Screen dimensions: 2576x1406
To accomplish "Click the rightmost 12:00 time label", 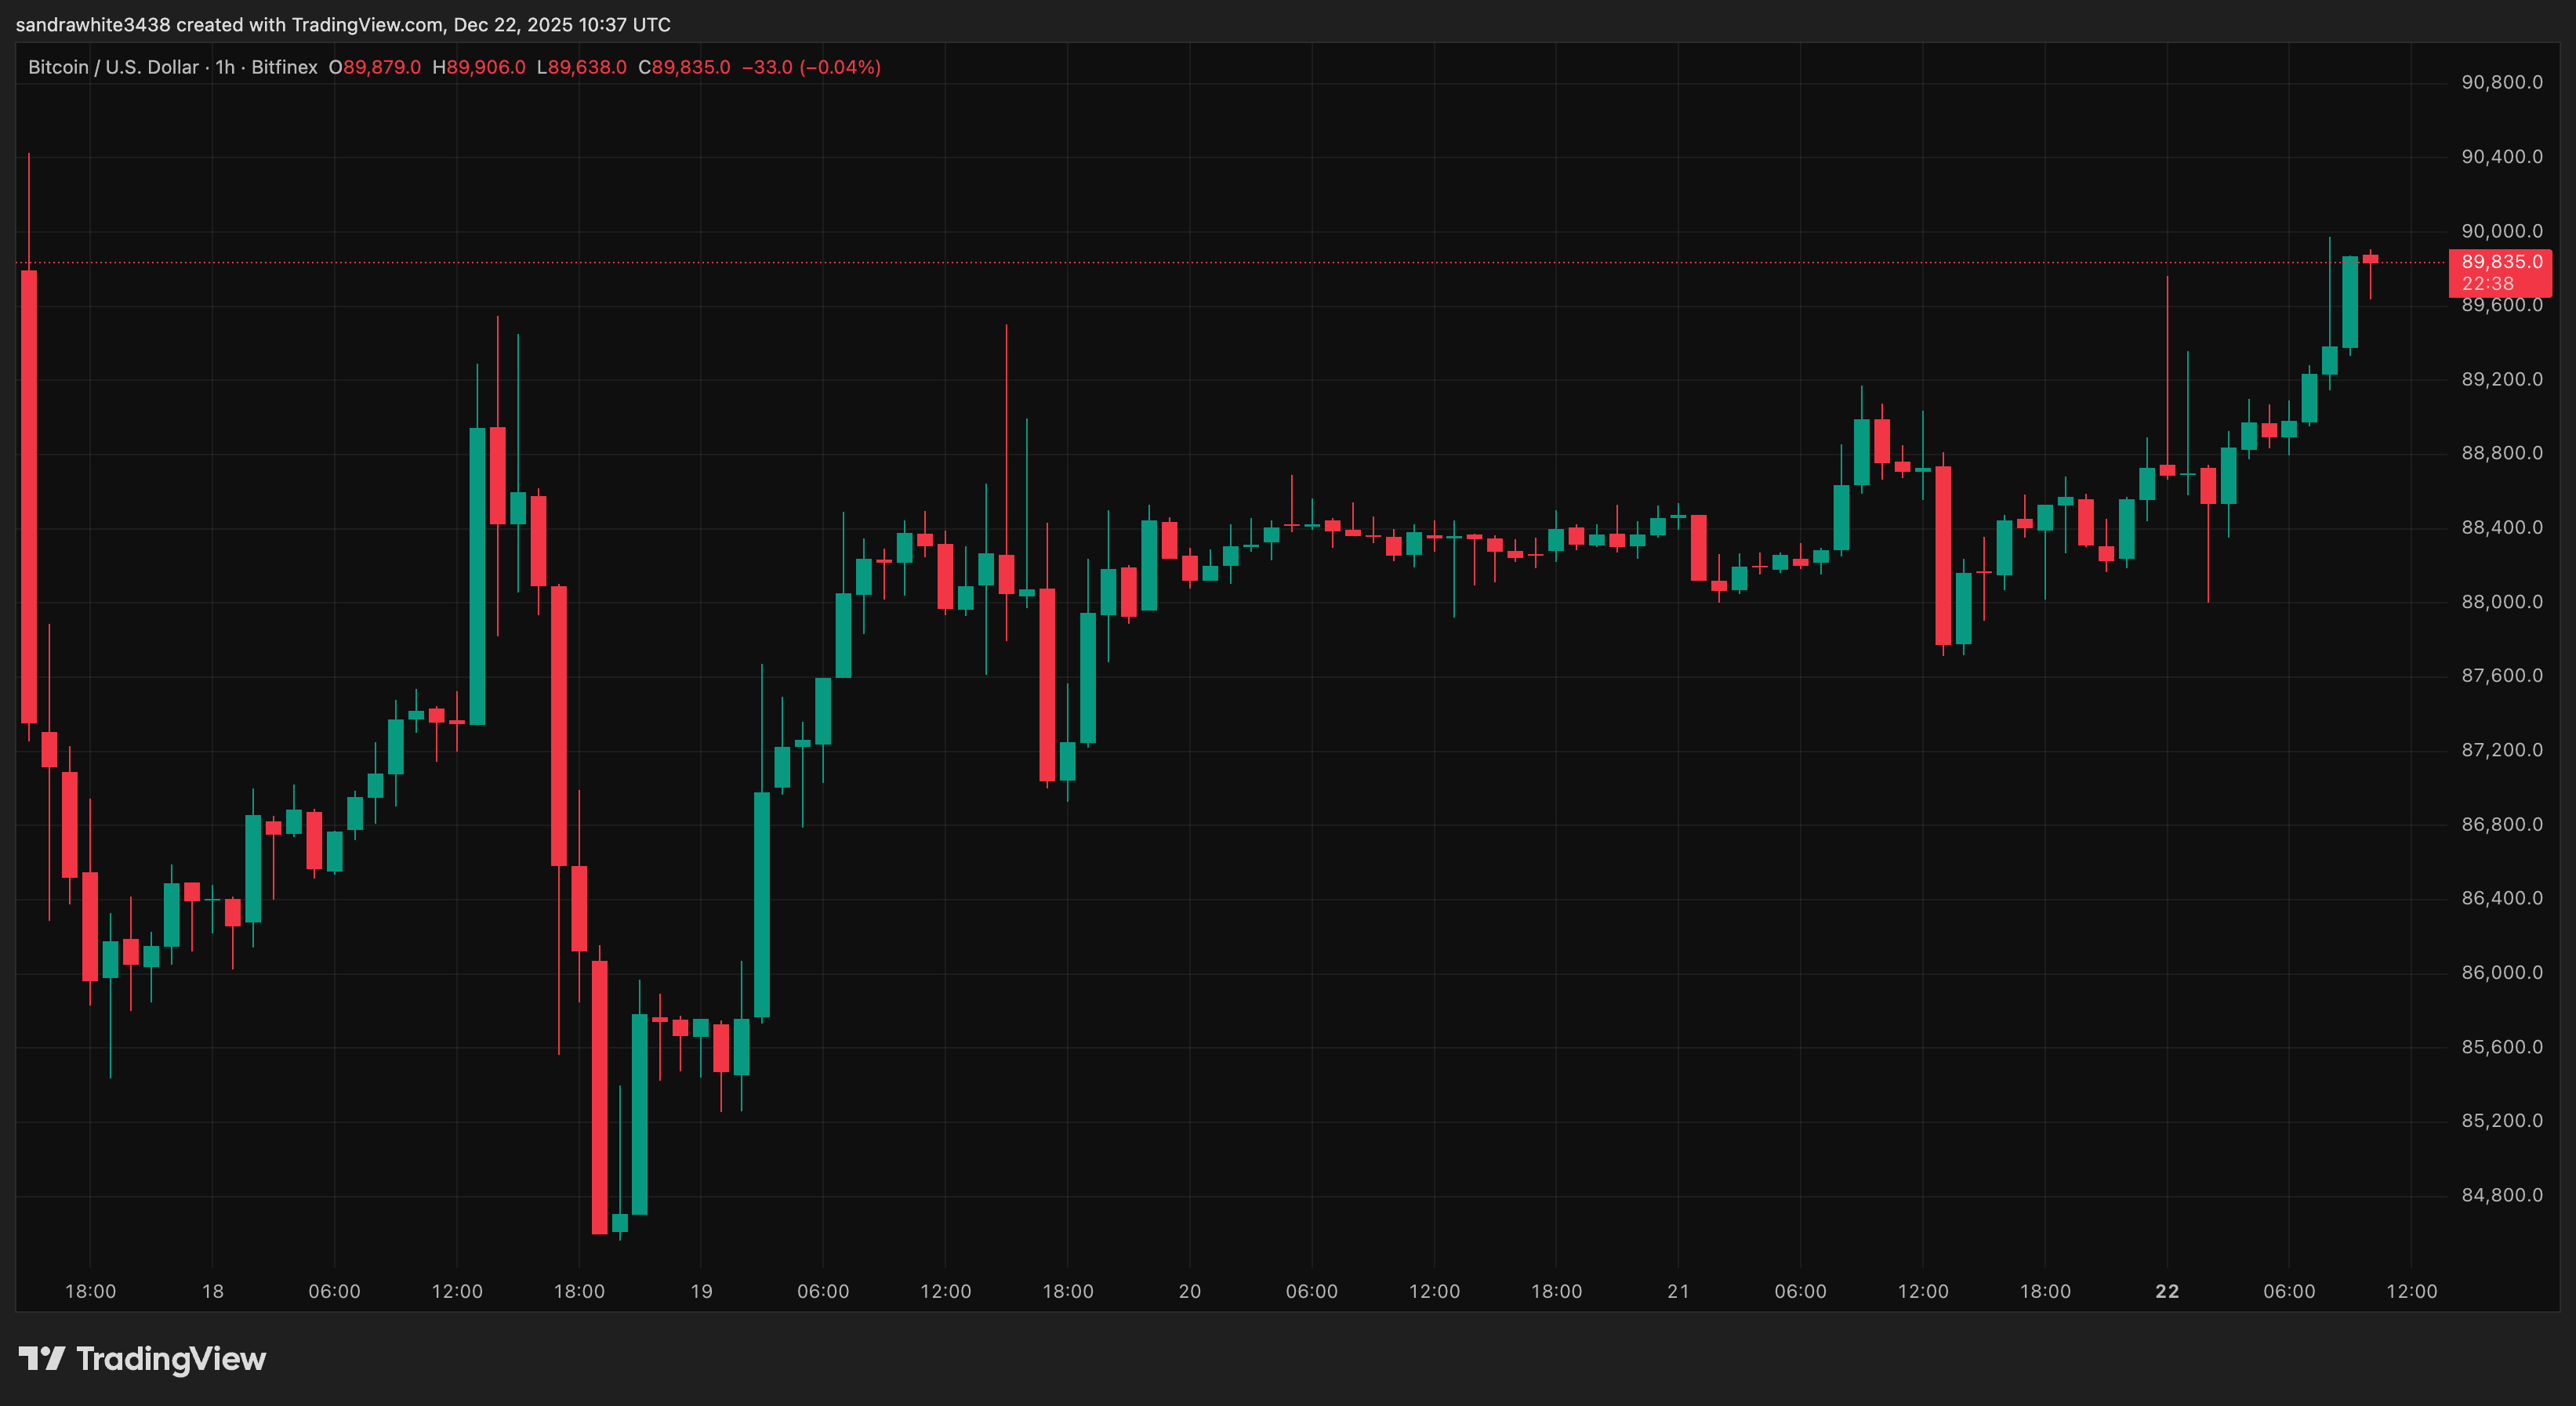I will click(x=2412, y=1290).
